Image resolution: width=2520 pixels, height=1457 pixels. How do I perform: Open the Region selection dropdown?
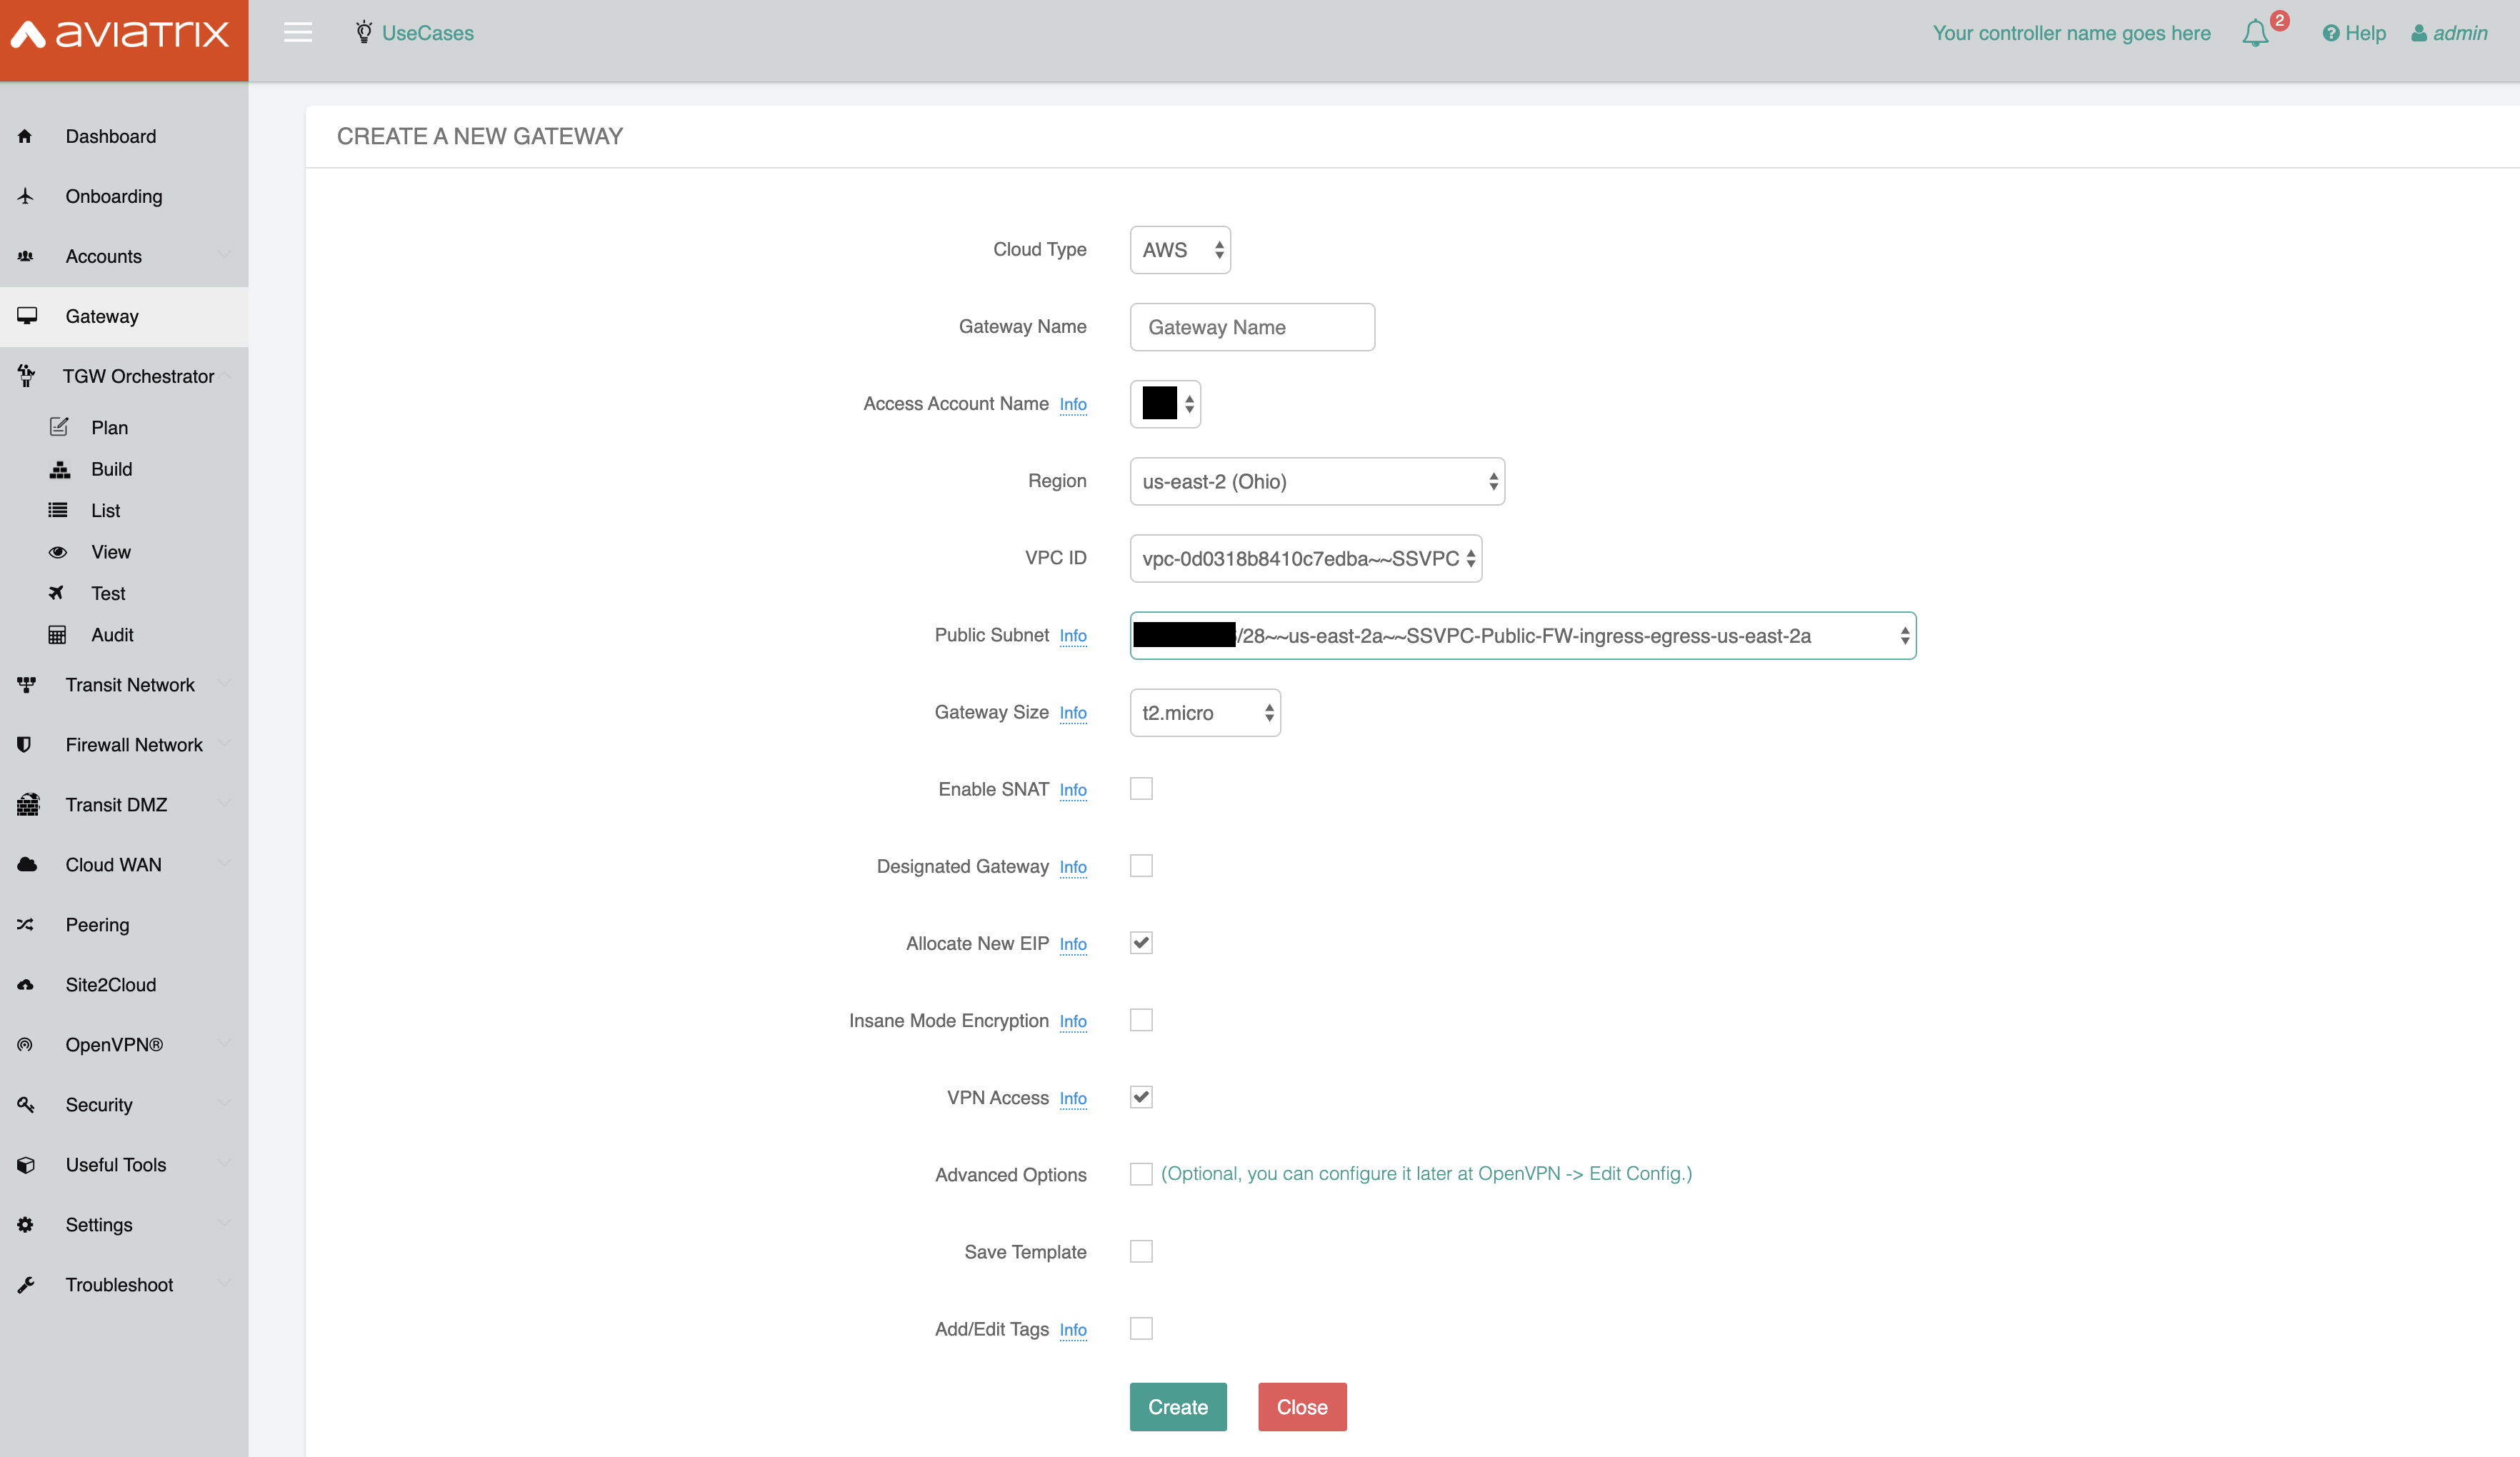1317,481
